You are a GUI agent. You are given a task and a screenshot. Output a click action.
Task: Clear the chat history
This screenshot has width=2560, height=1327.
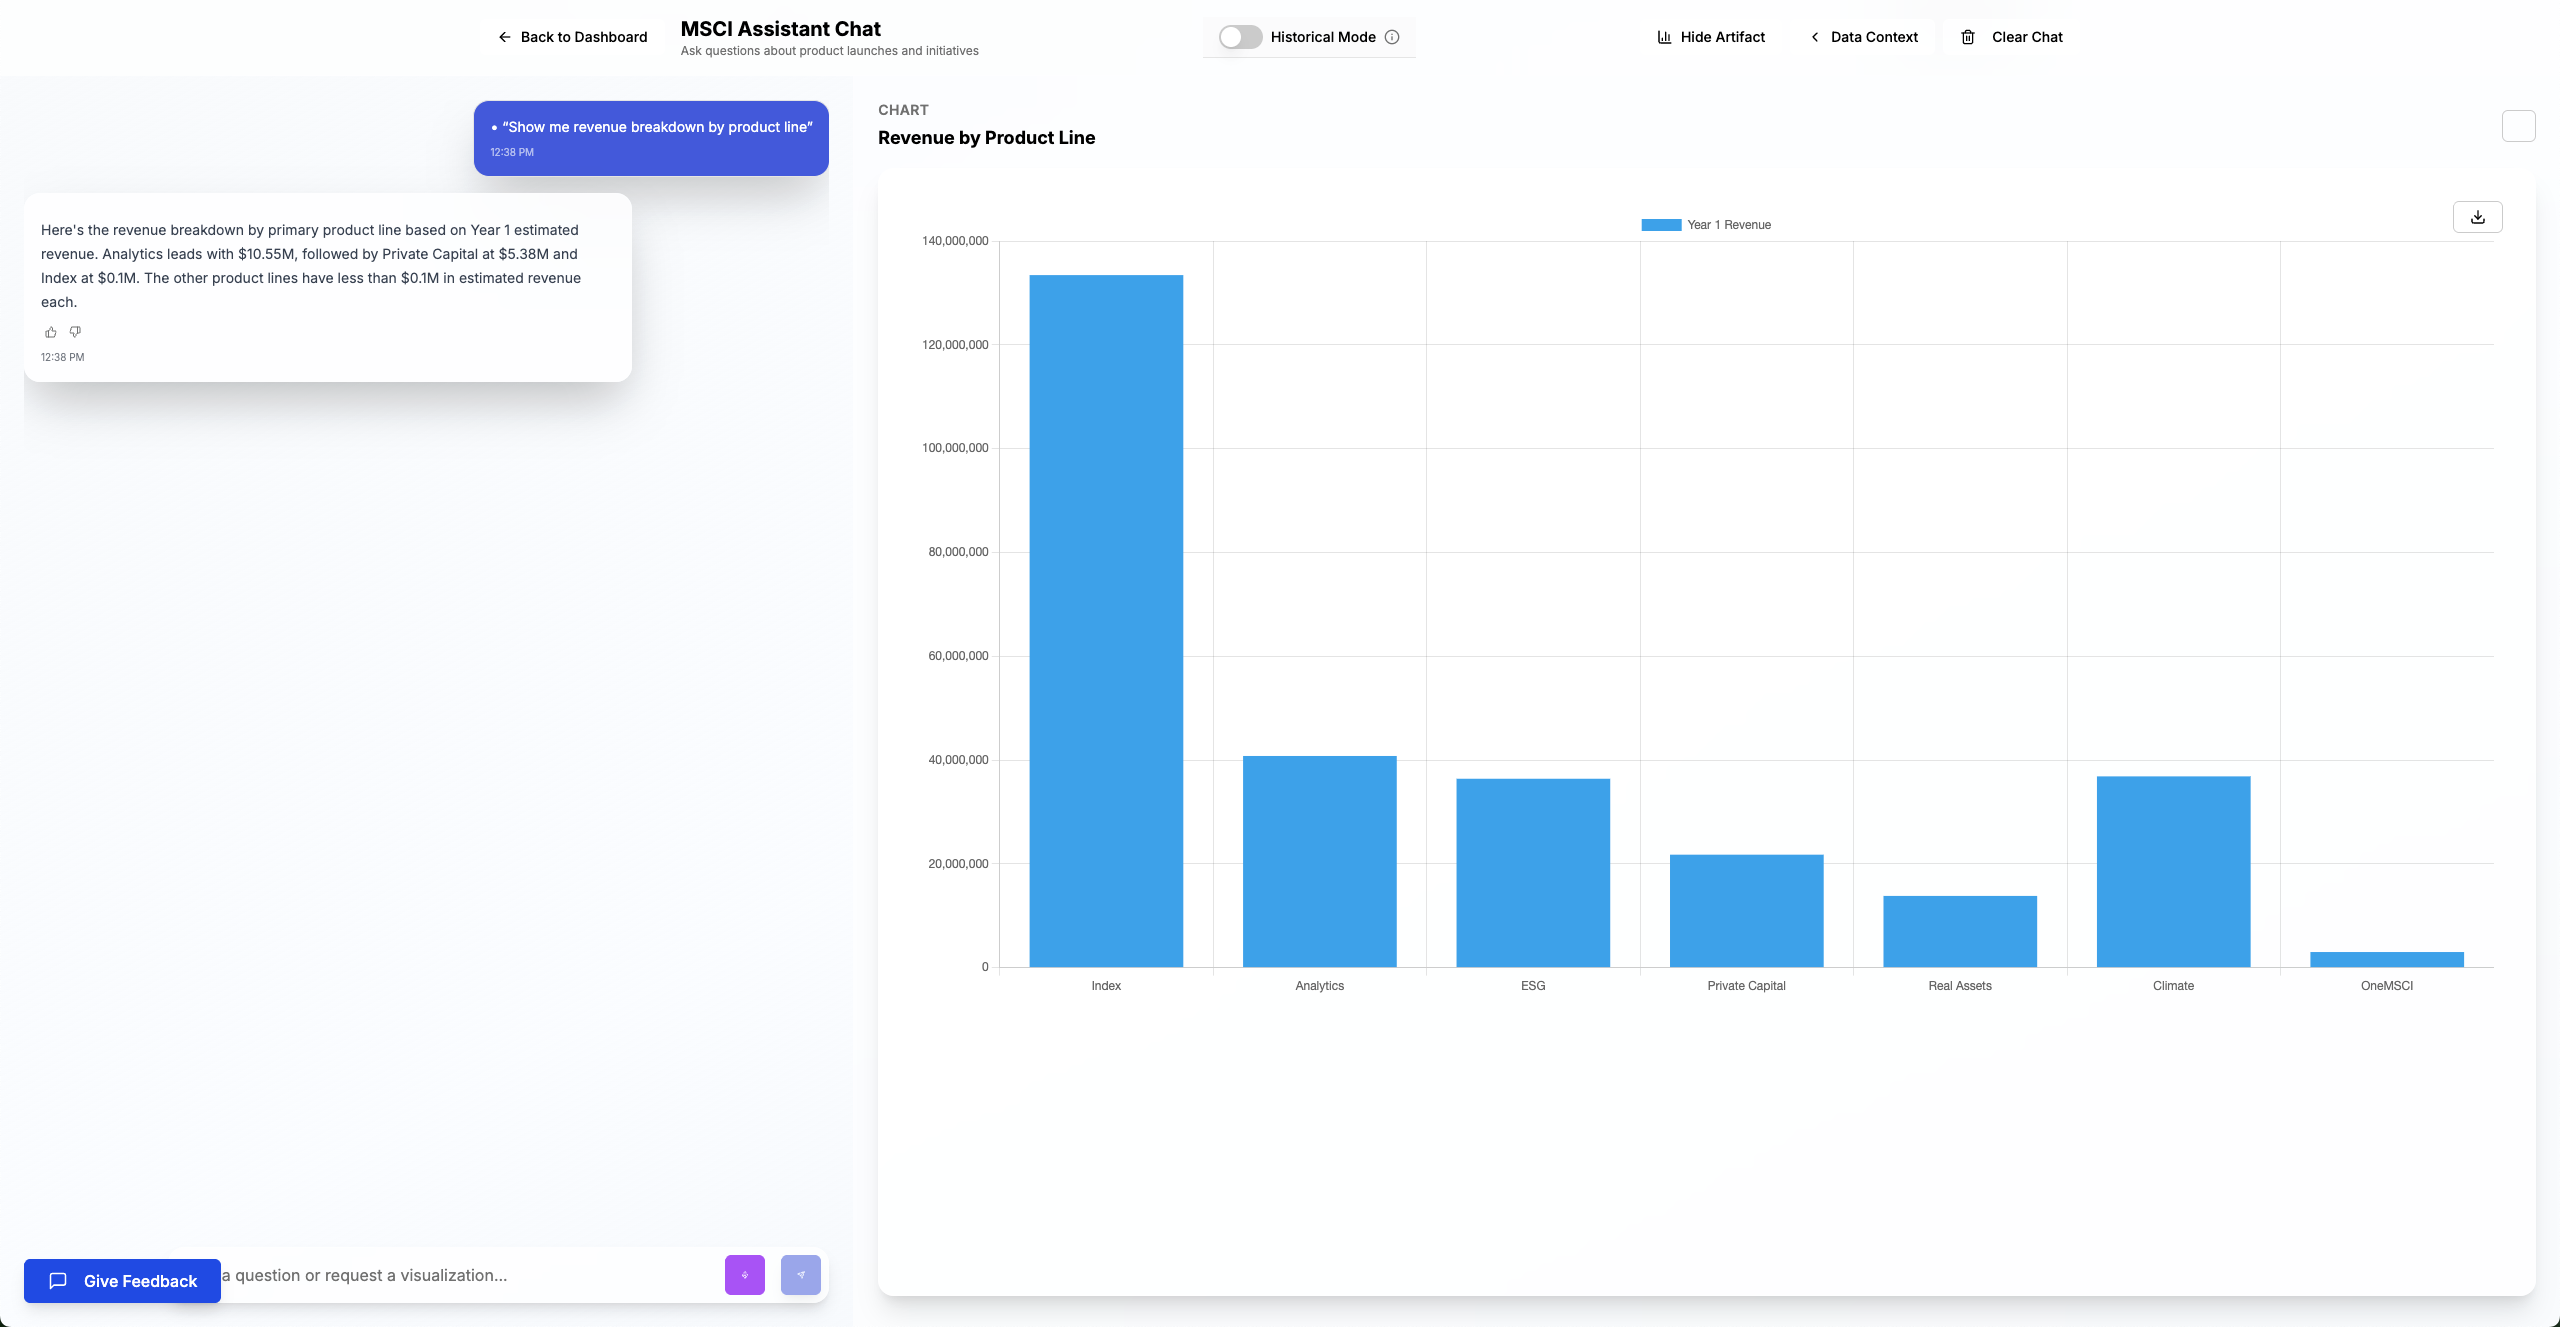click(2026, 37)
